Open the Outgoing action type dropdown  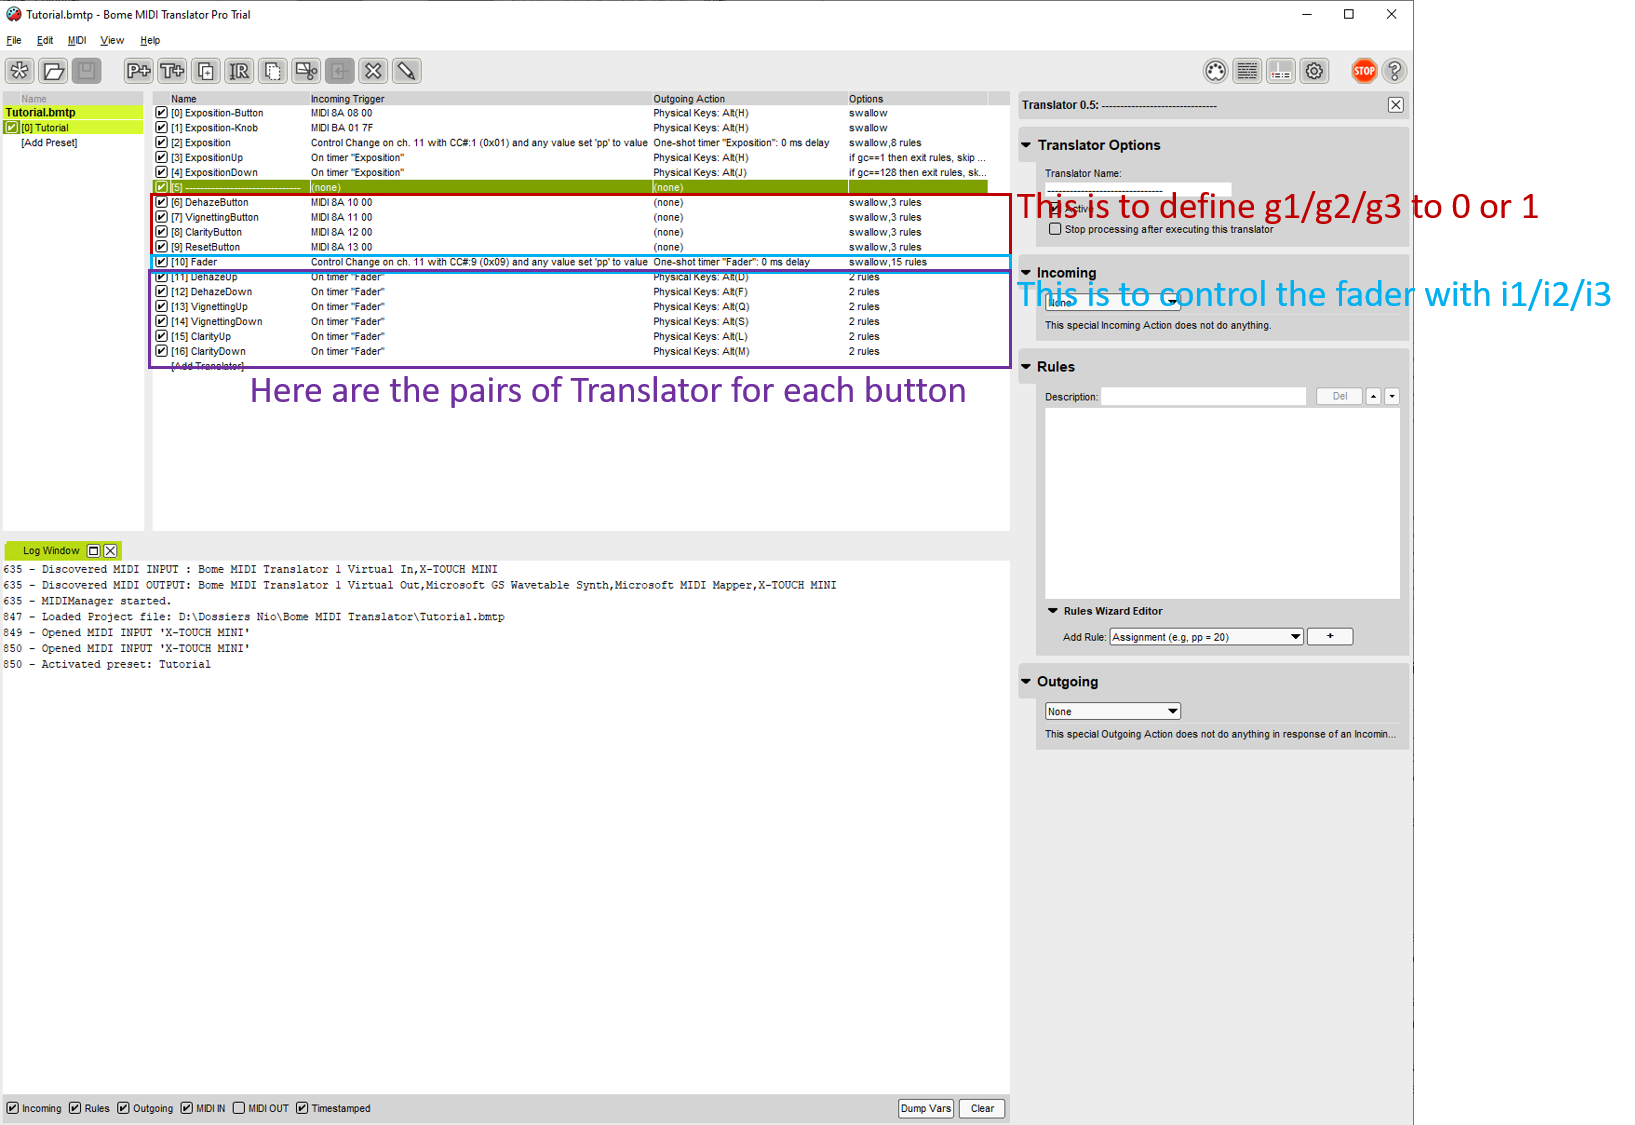click(1112, 711)
